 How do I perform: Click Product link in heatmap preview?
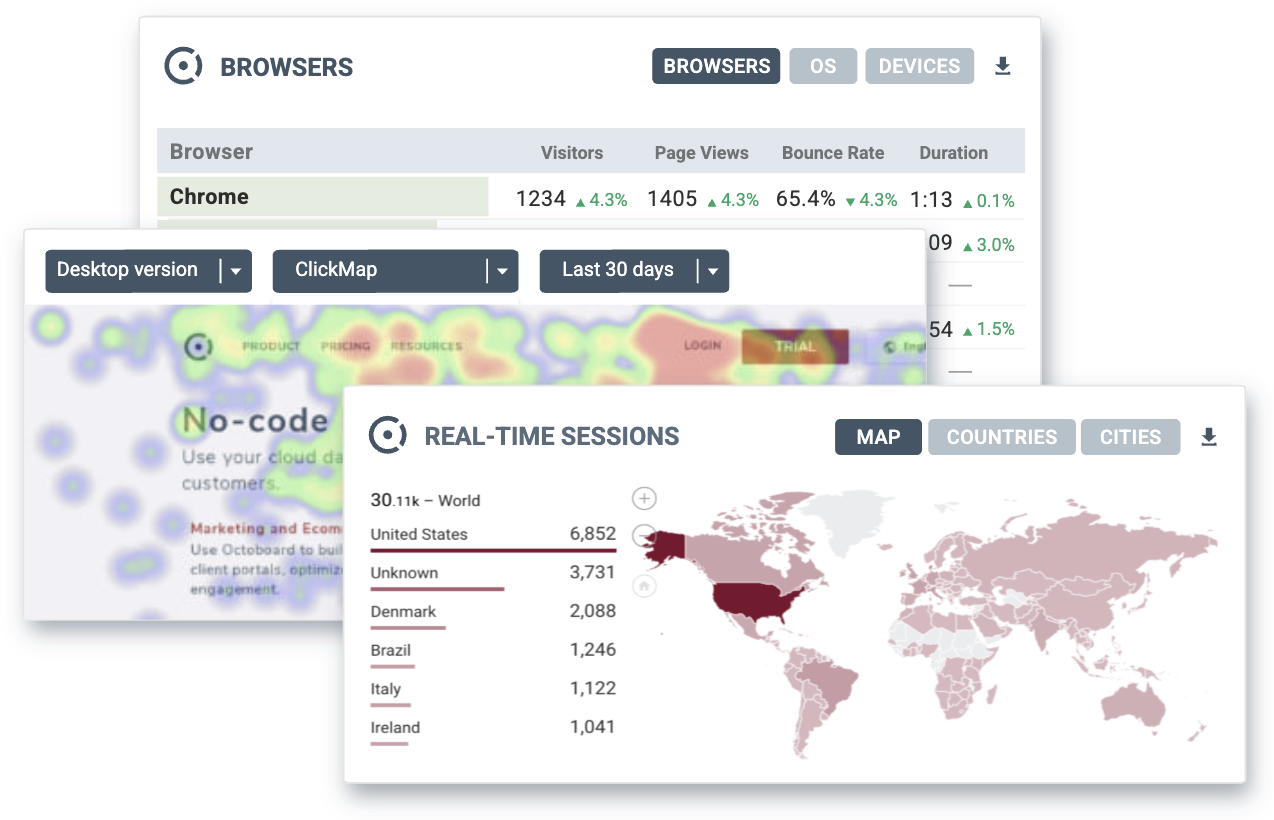(x=271, y=346)
